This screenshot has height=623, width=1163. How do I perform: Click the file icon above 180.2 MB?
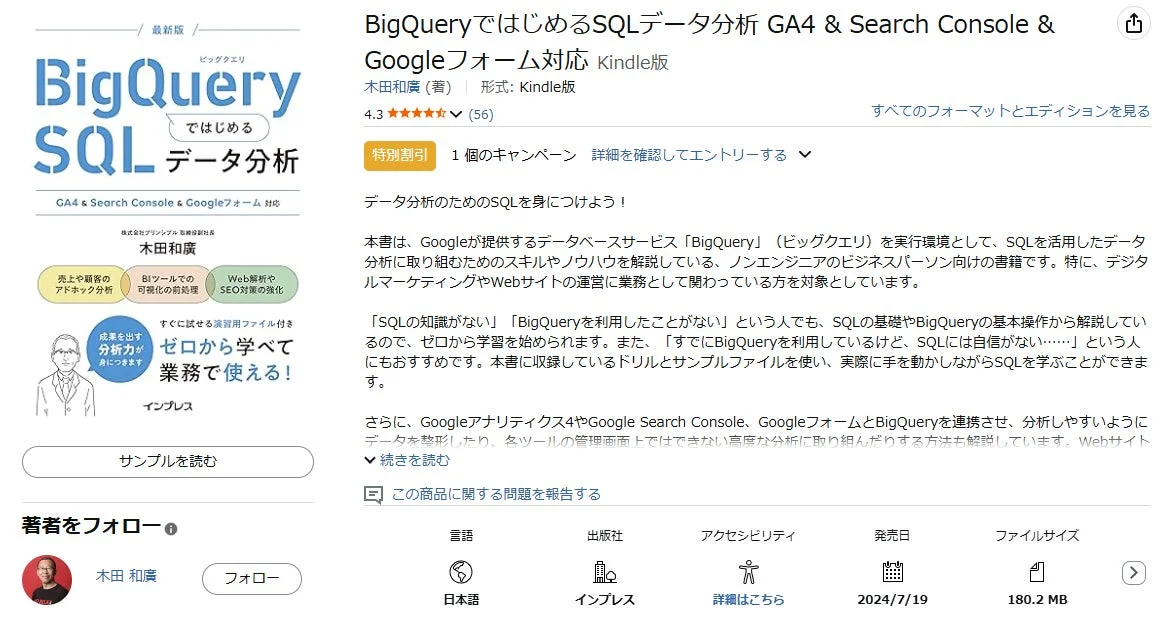pyautogui.click(x=1036, y=572)
